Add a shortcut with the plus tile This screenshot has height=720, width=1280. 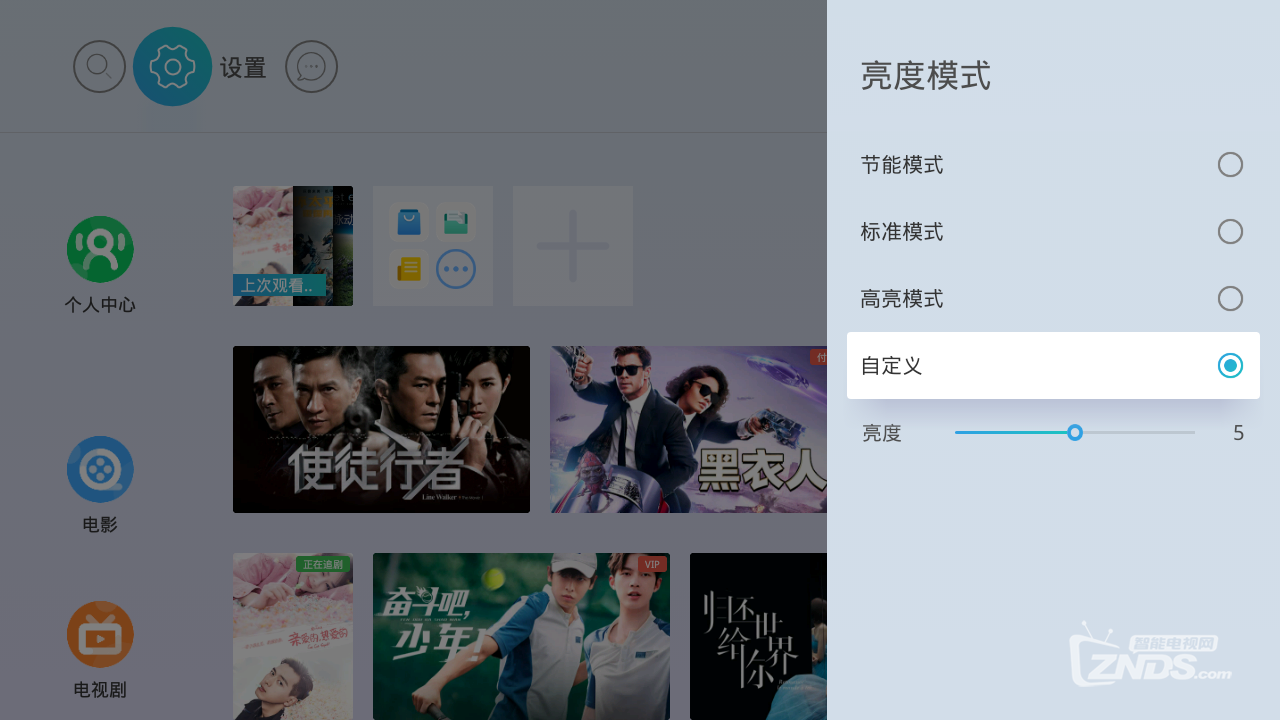[x=573, y=246]
